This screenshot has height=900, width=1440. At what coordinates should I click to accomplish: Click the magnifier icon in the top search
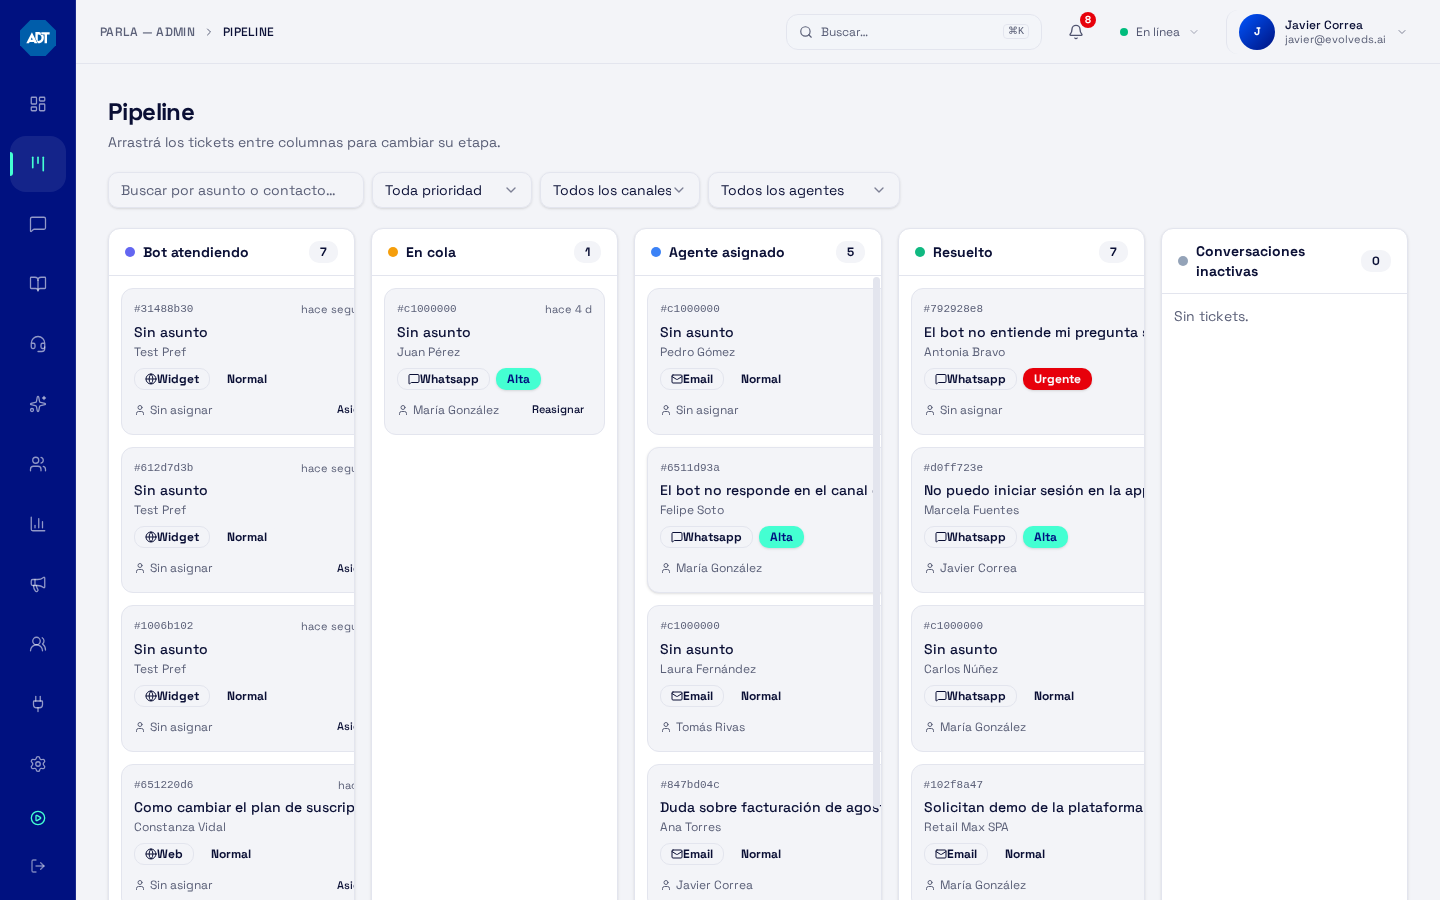click(806, 32)
